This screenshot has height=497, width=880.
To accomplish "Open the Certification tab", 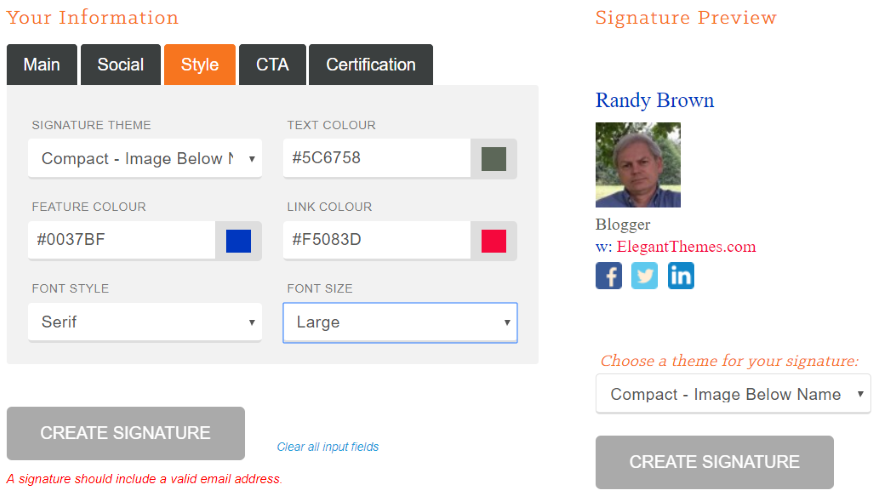I will click(x=371, y=65).
